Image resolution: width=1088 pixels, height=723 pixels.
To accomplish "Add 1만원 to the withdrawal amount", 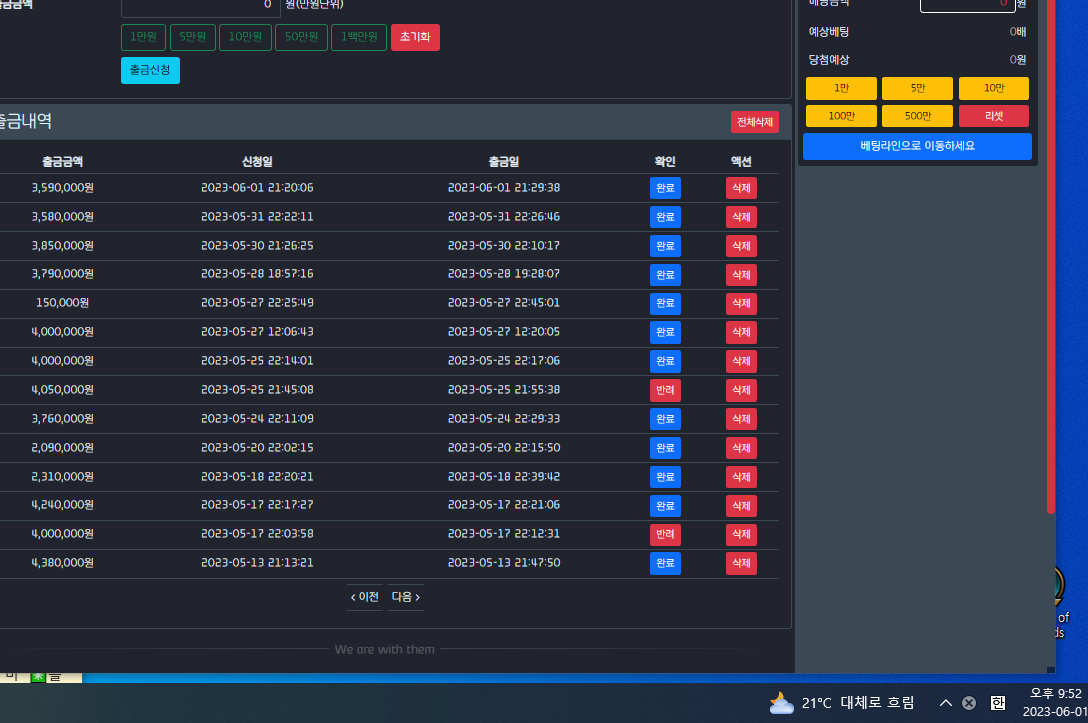I will [x=144, y=37].
